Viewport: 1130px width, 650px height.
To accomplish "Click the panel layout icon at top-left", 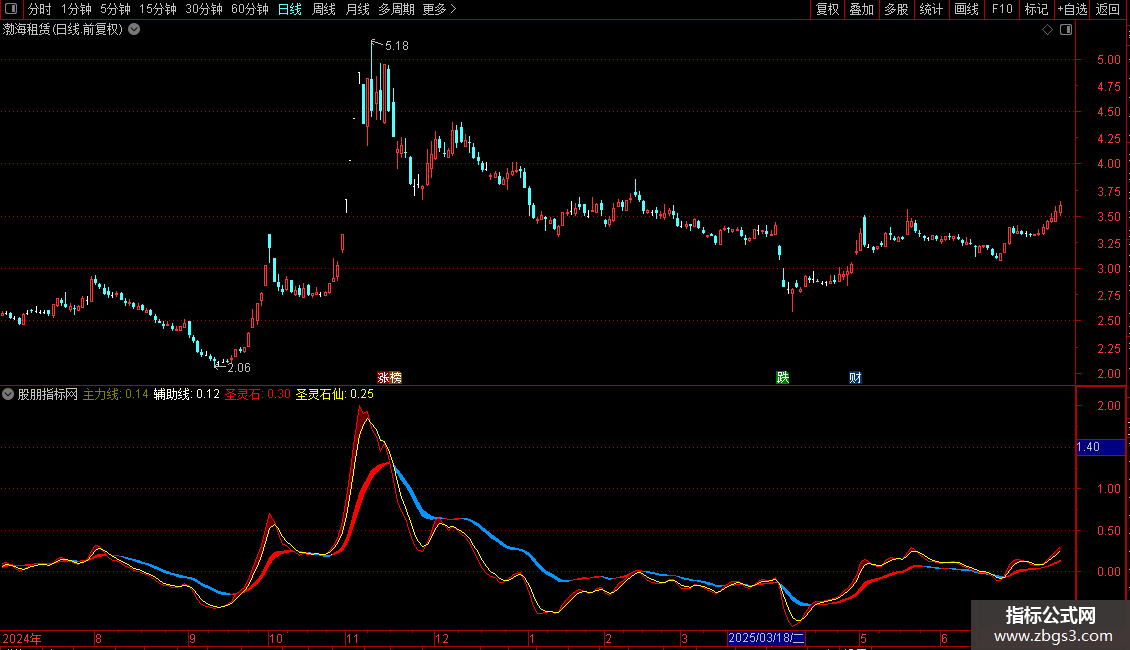I will 11,9.
